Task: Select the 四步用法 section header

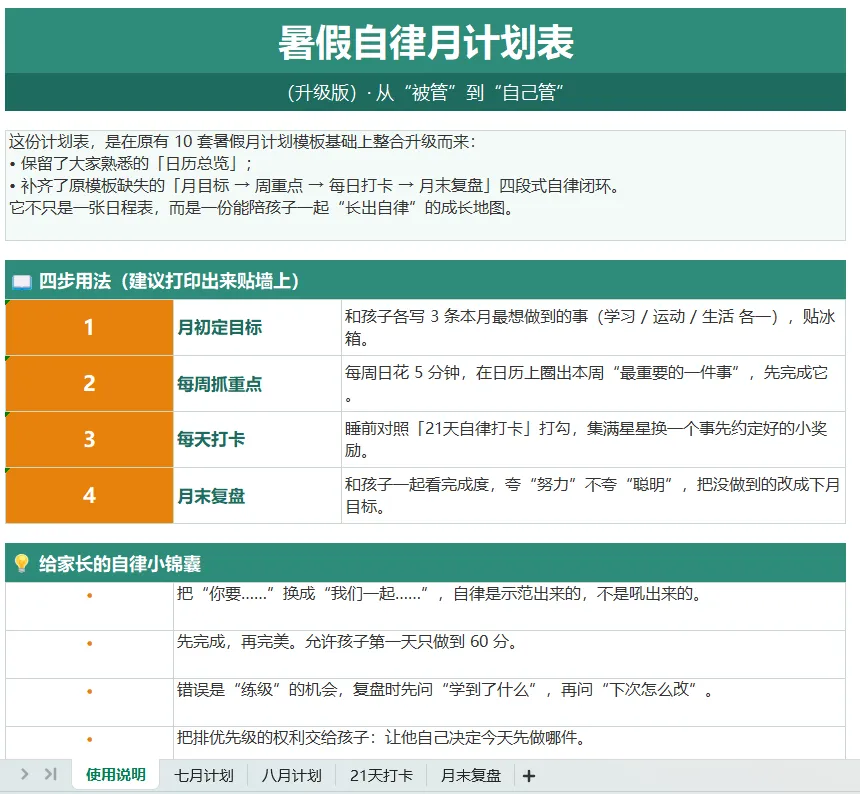Action: tap(426, 280)
